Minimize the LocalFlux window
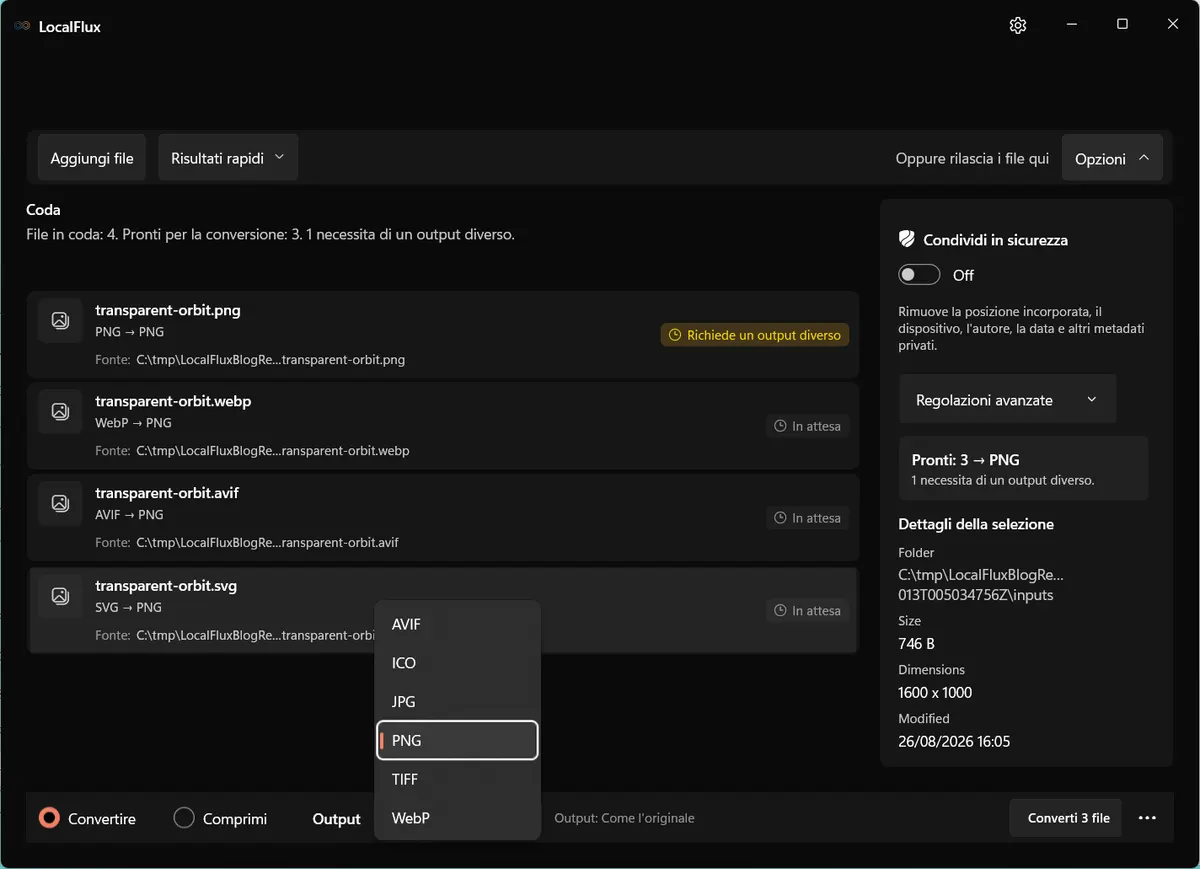1200x869 pixels. (x=1071, y=25)
